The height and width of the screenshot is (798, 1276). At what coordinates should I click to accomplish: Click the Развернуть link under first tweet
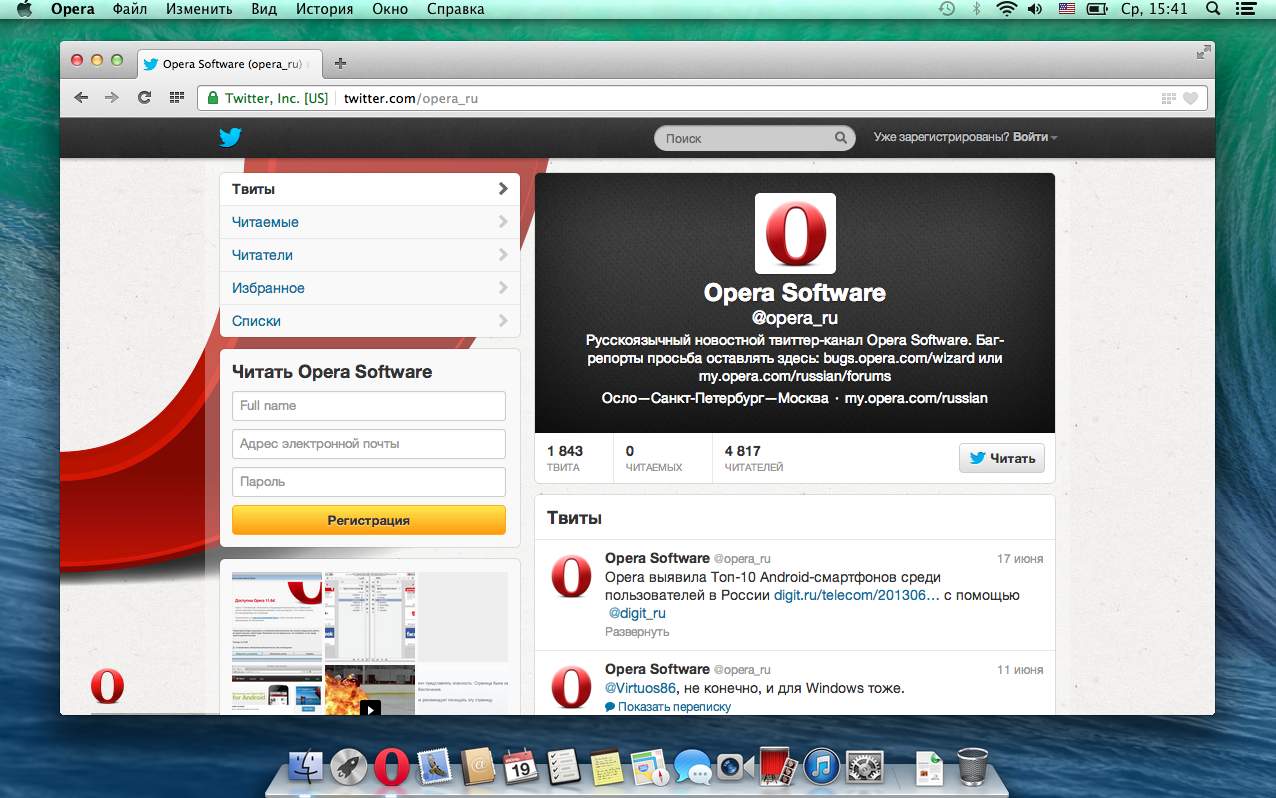pos(637,632)
